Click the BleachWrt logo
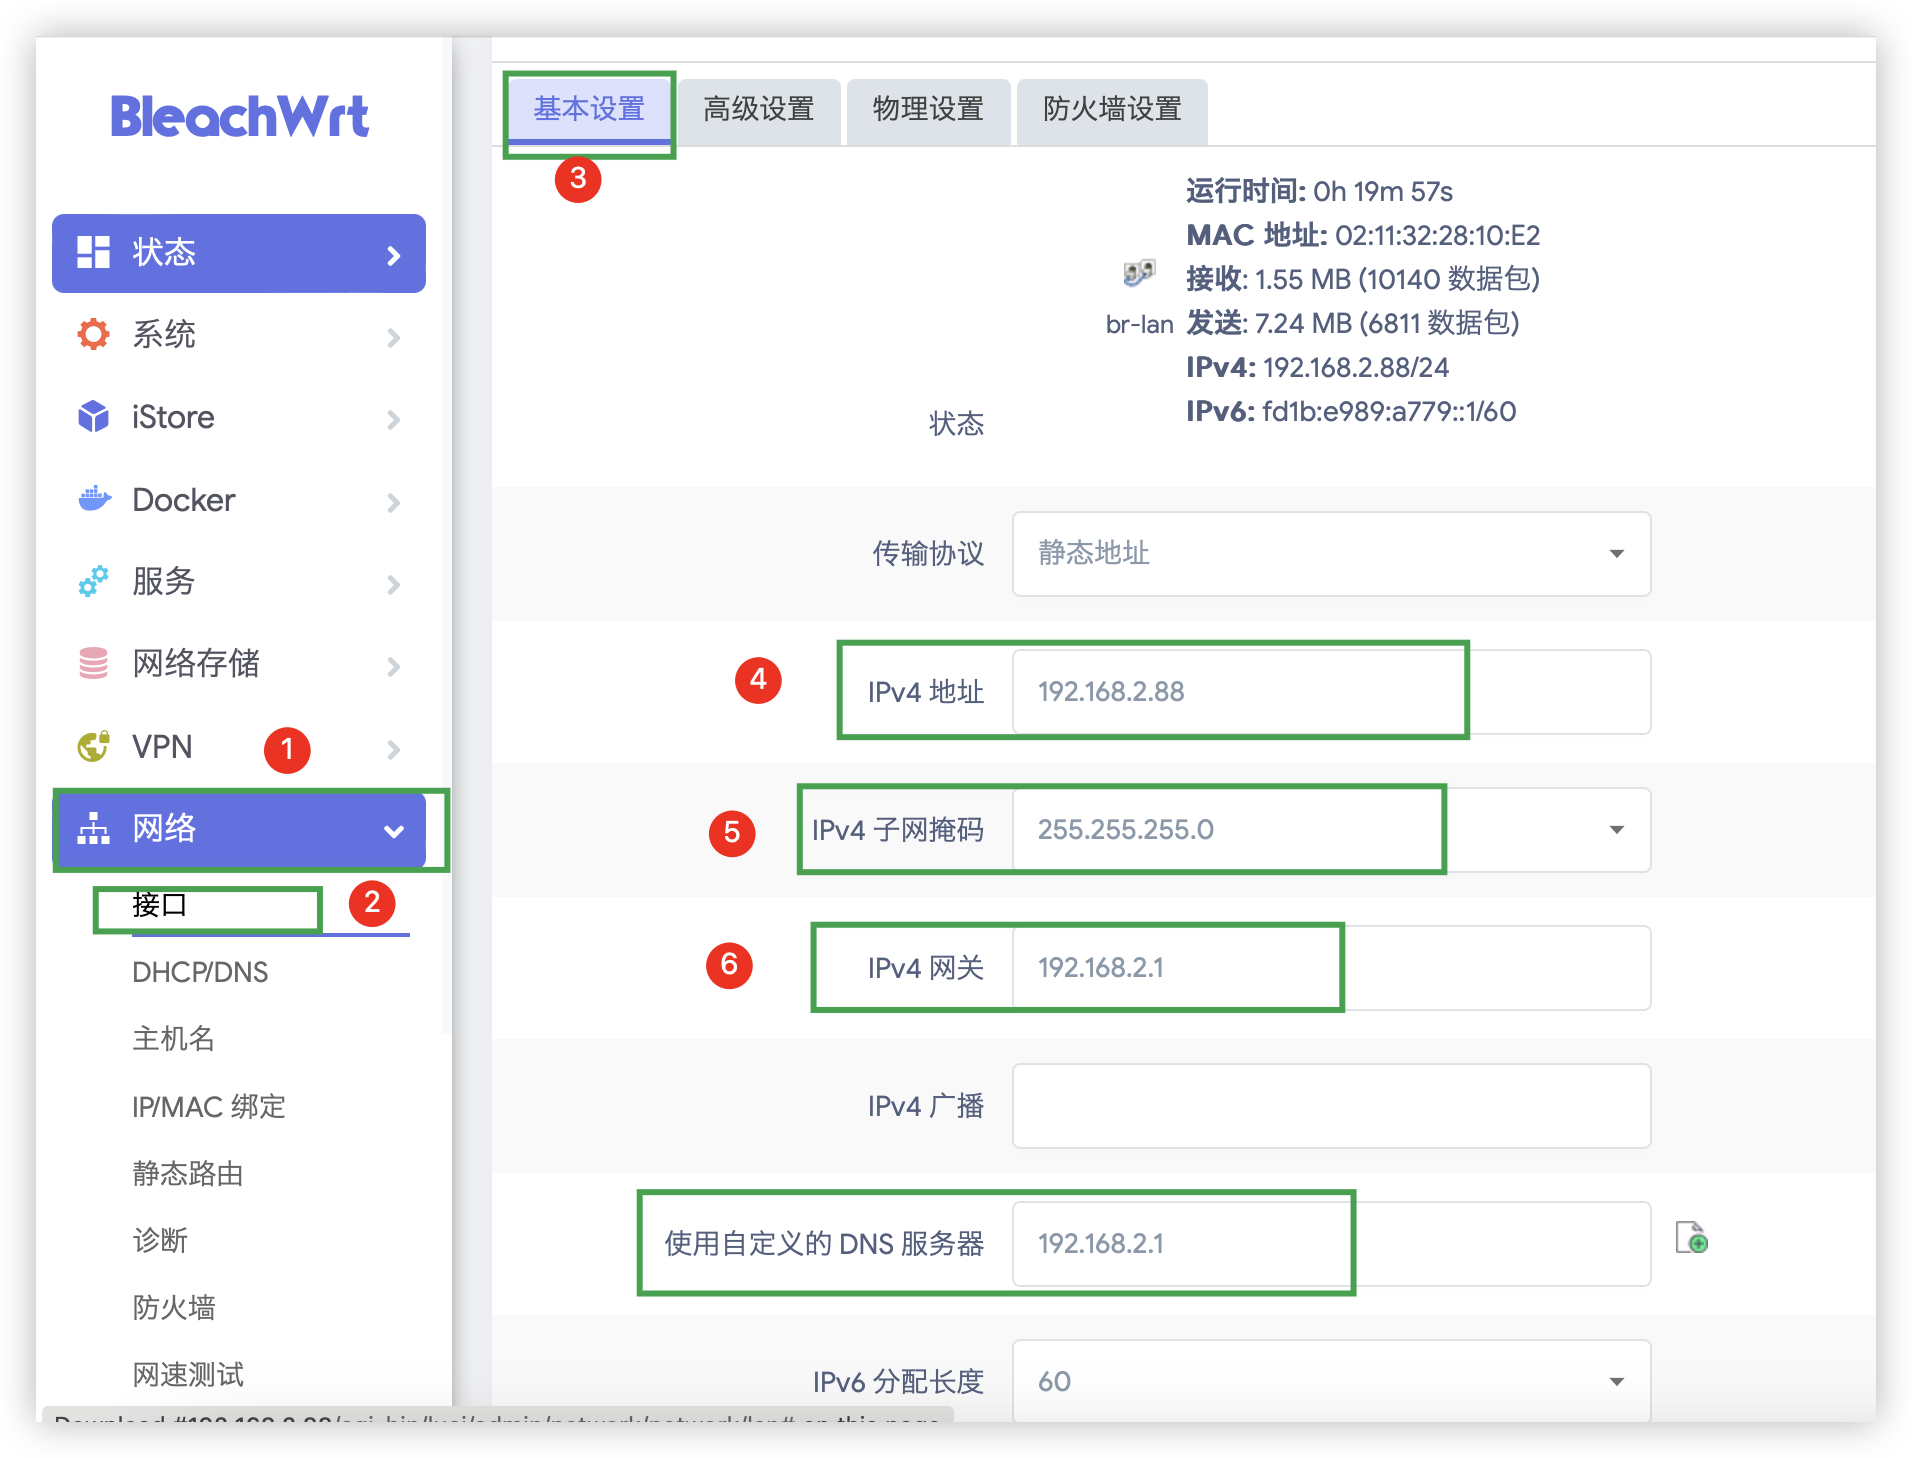This screenshot has height=1458, width=1912. 239,117
